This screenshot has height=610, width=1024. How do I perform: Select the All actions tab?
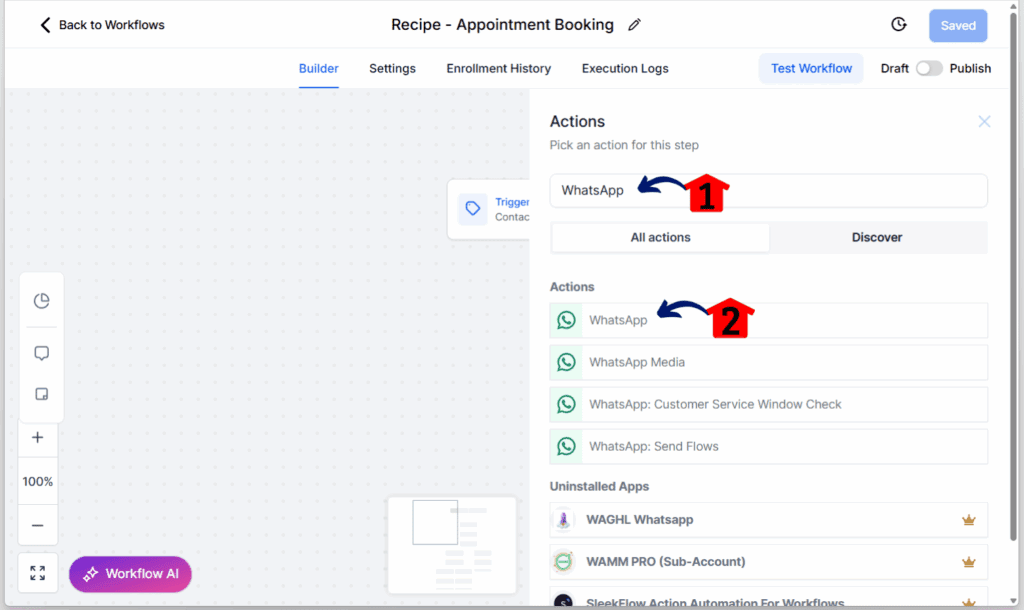pos(660,237)
